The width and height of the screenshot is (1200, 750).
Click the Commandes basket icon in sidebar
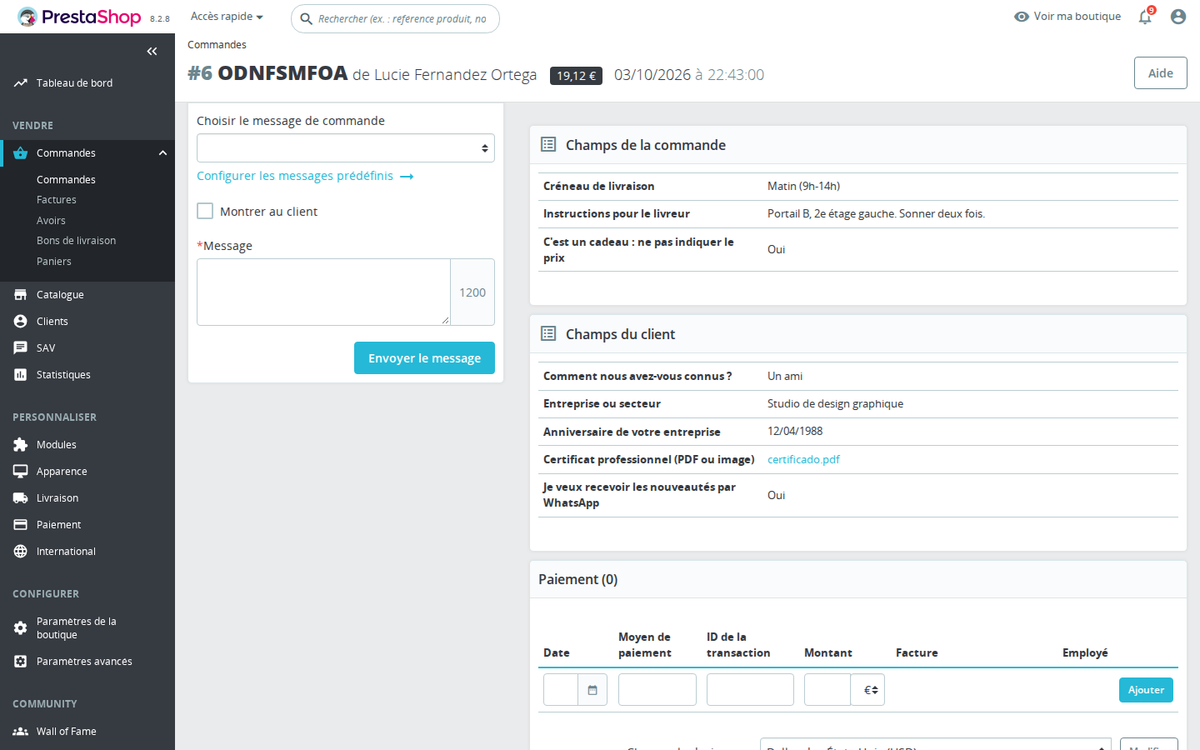click(x=20, y=153)
